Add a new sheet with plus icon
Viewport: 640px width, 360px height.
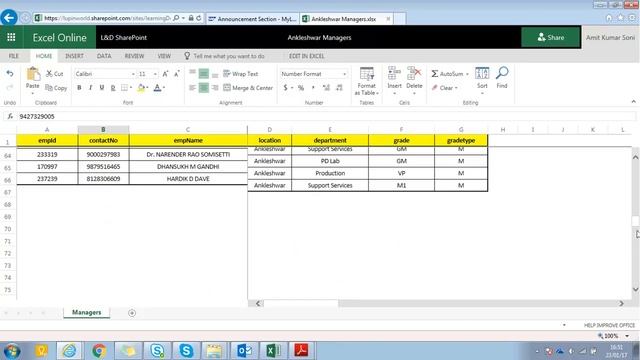[x=132, y=313]
